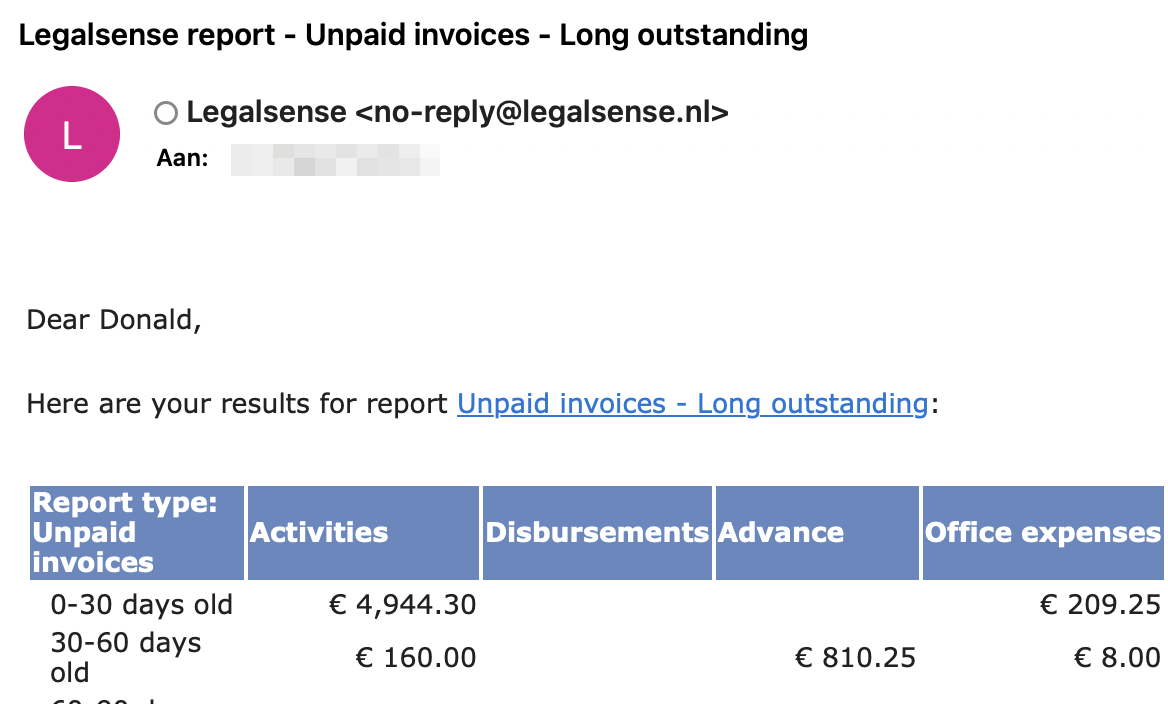The width and height of the screenshot is (1168, 704).
Task: Click the € 4,944.30 activities amount
Action: [x=403, y=605]
